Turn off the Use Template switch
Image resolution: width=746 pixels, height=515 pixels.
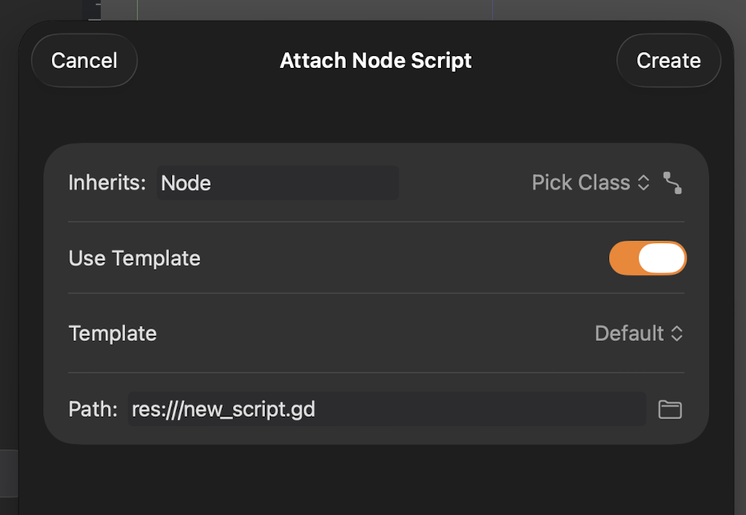(x=648, y=258)
